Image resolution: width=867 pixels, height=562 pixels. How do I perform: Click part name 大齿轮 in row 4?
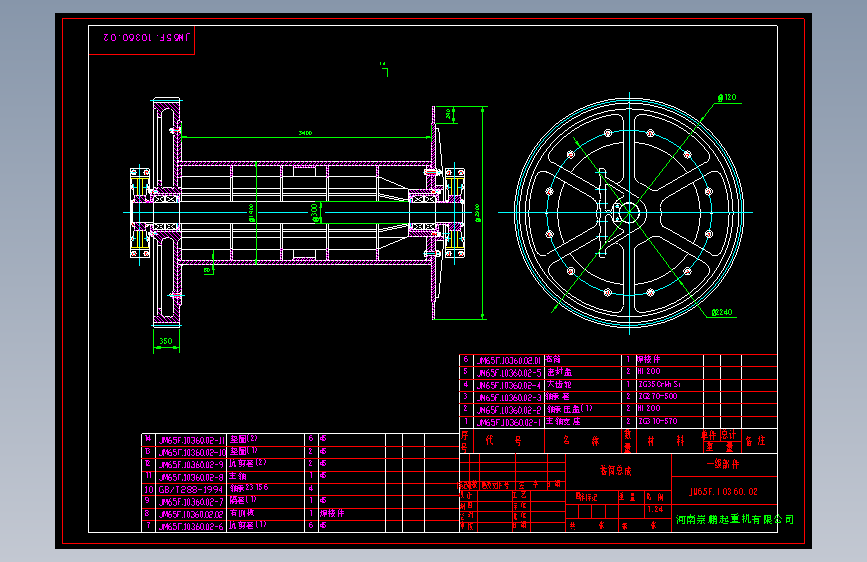pyautogui.click(x=559, y=384)
